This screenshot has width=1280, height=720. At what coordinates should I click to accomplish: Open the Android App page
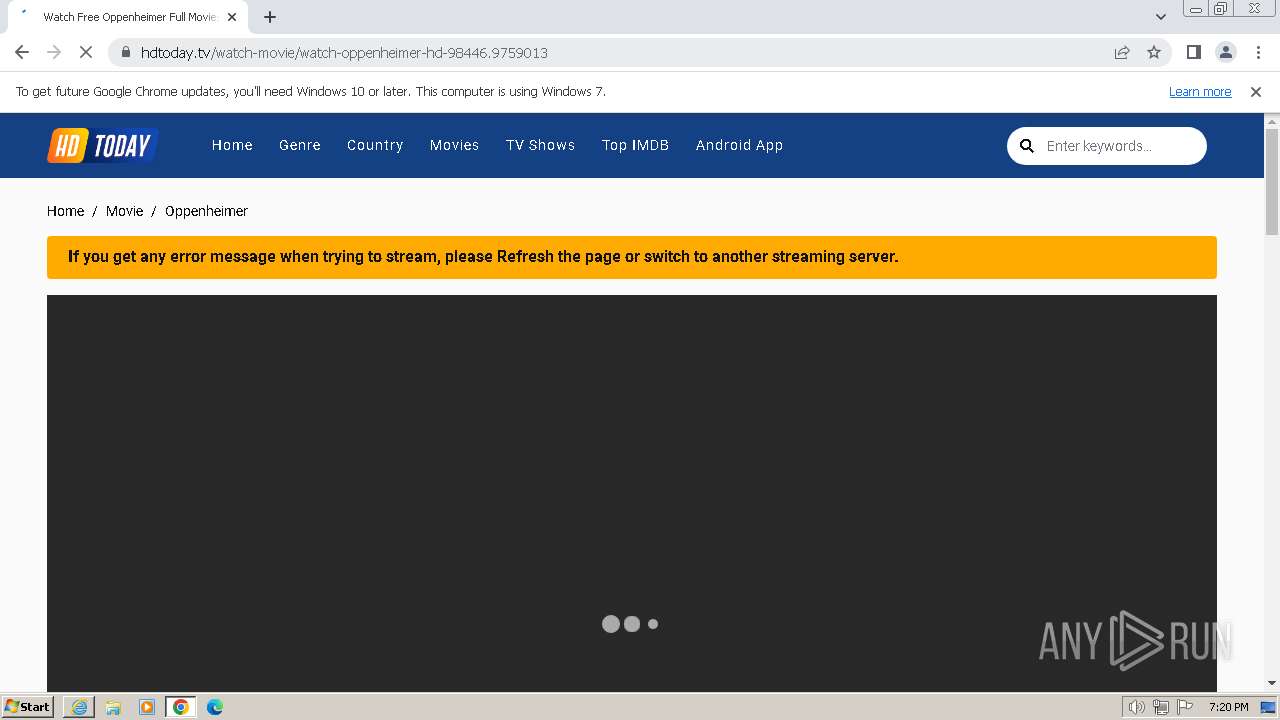point(739,145)
